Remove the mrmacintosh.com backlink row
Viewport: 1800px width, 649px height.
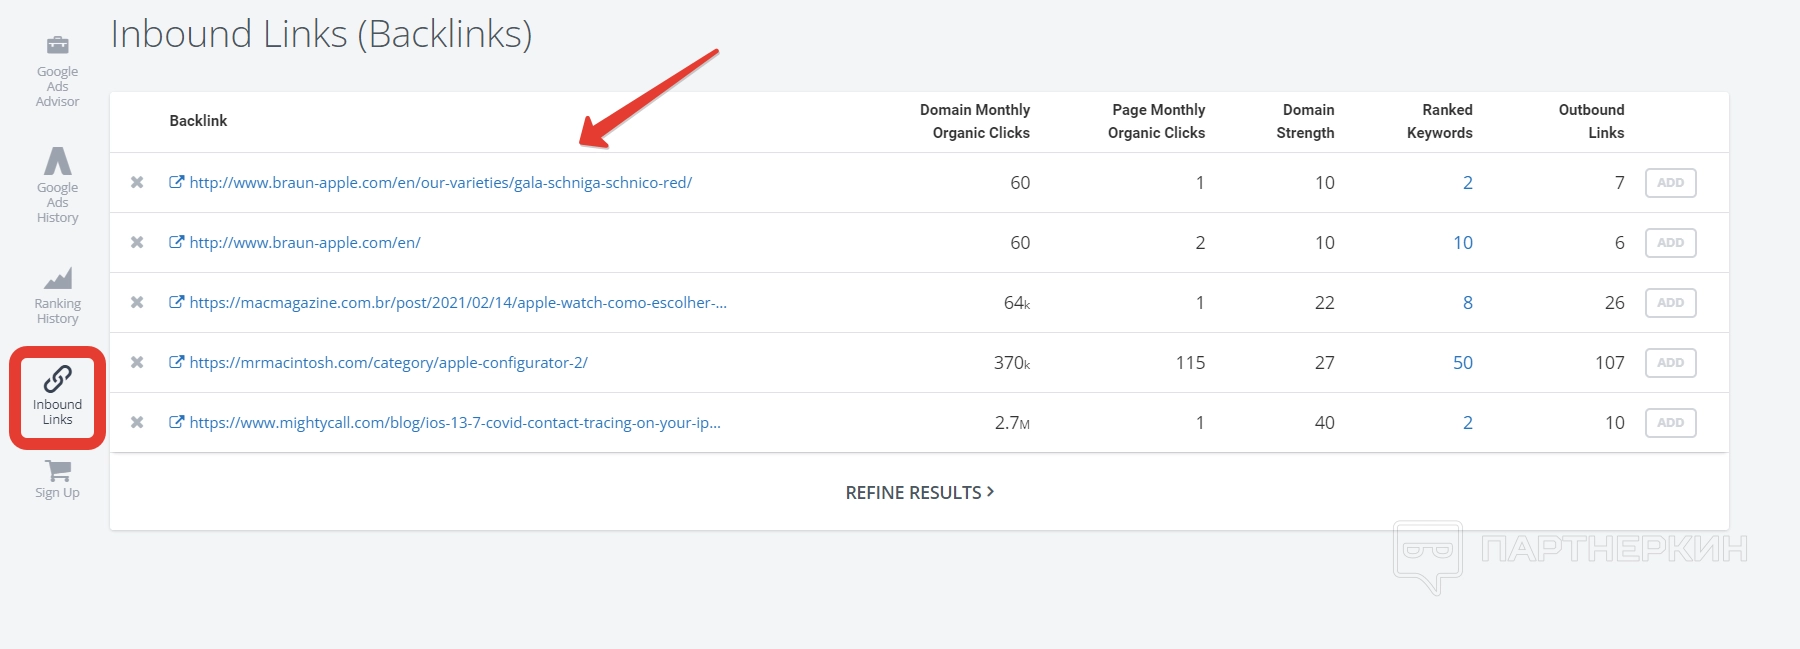click(137, 362)
